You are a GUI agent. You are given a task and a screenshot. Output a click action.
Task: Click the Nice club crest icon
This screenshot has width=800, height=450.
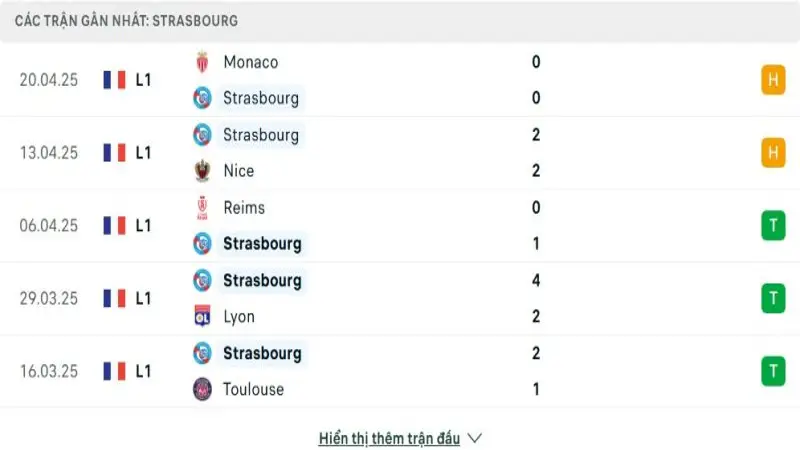point(202,171)
